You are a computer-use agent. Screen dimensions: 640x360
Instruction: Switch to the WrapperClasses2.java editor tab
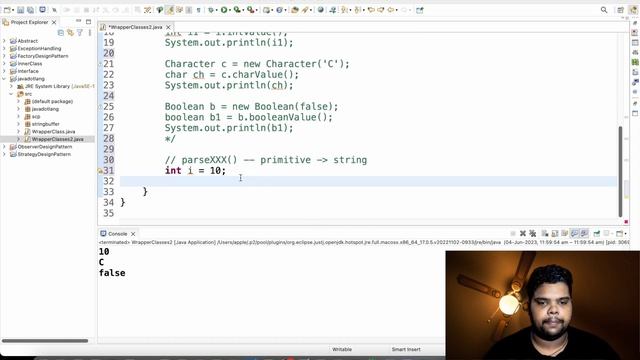pyautogui.click(x=135, y=27)
